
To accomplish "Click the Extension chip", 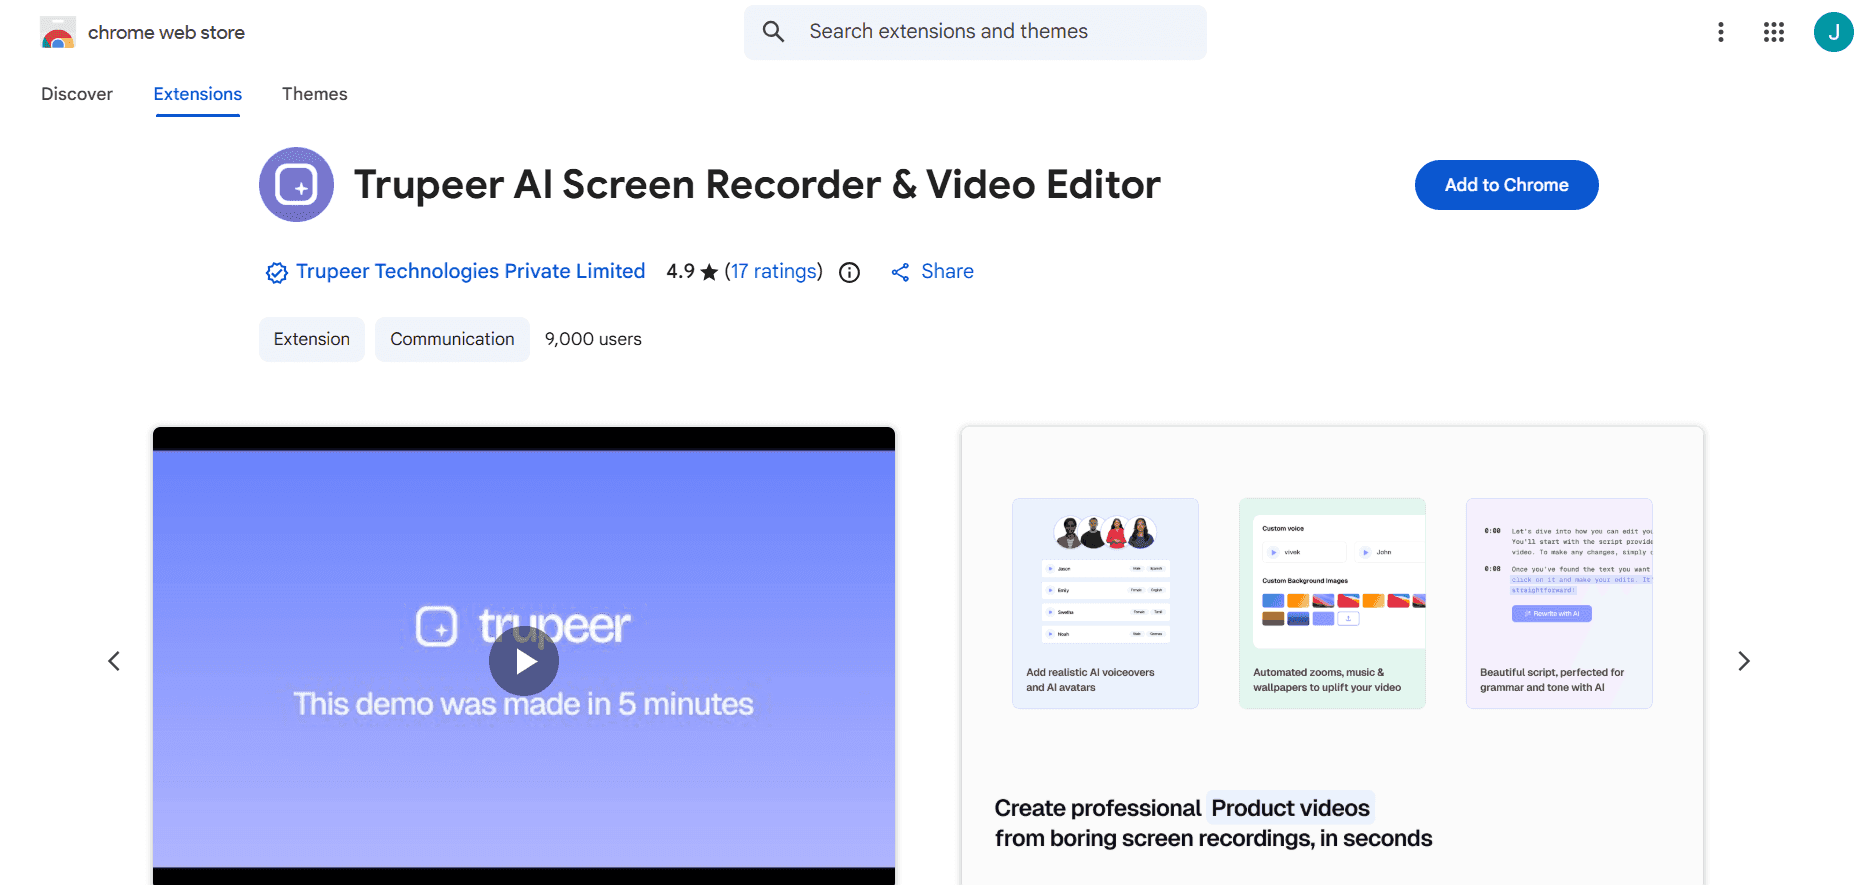I will [312, 339].
